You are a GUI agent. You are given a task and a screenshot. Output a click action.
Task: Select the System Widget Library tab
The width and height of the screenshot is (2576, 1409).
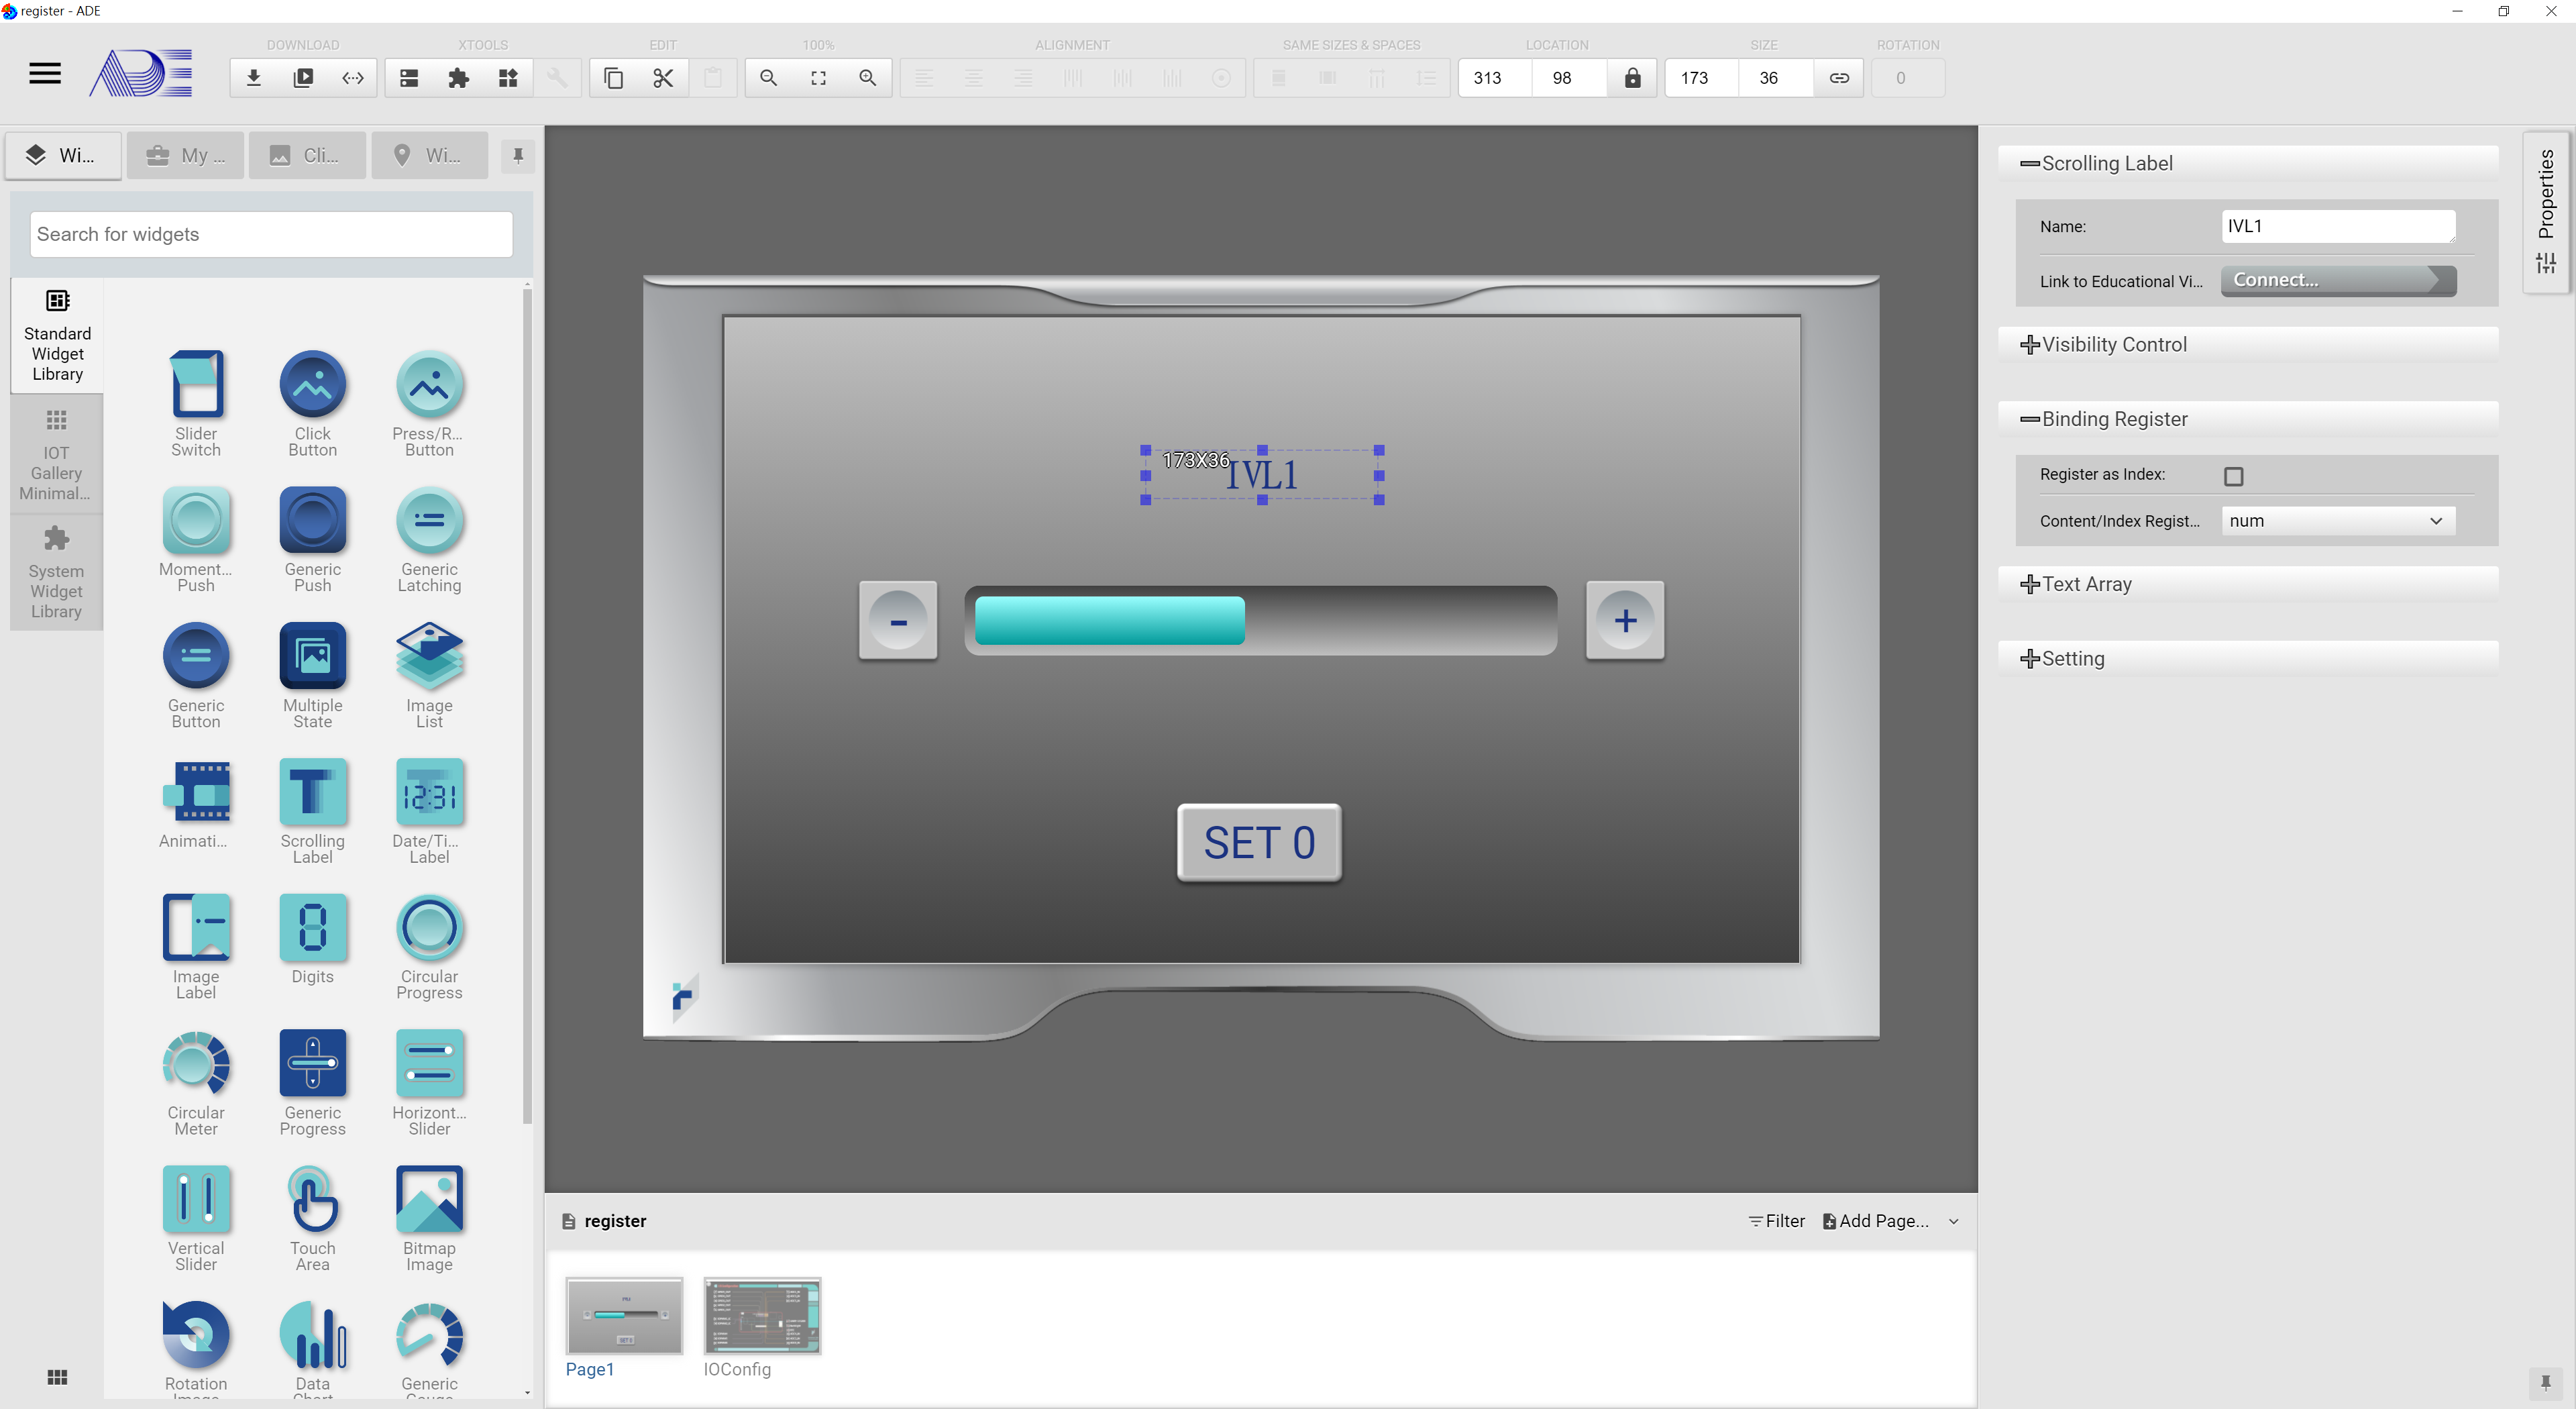tap(56, 572)
